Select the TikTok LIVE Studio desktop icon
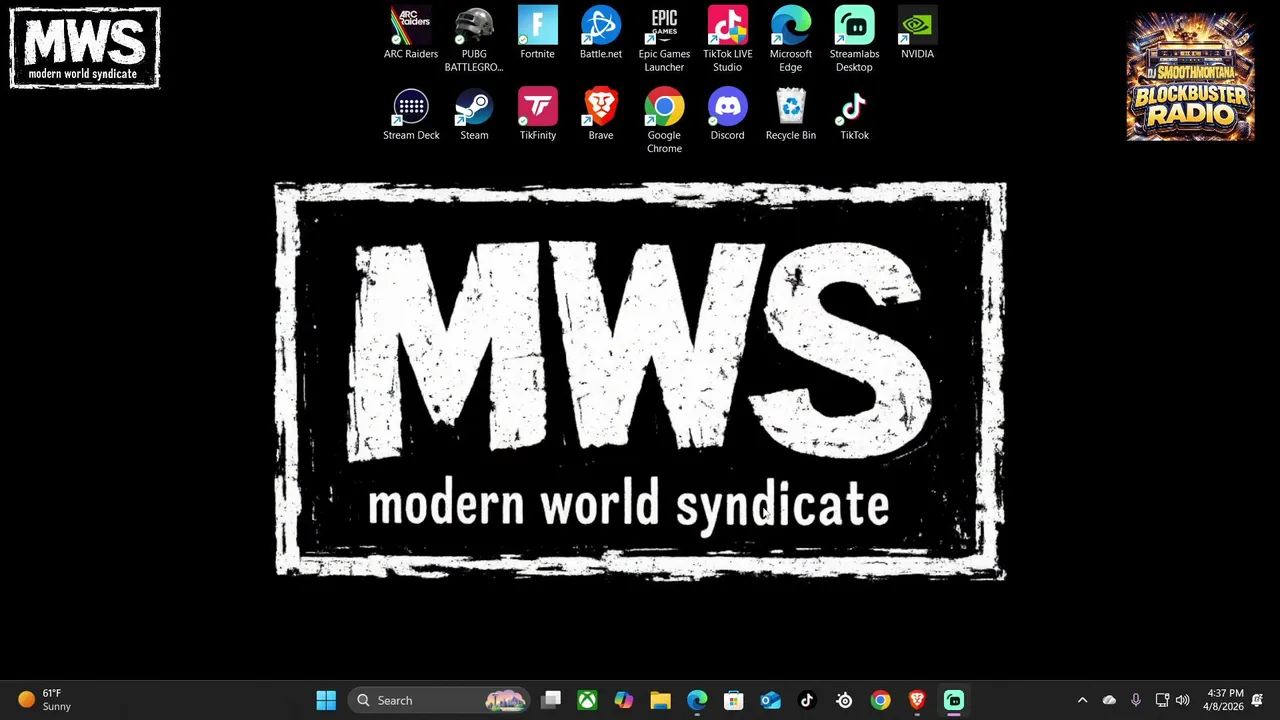1280x720 pixels. (727, 40)
